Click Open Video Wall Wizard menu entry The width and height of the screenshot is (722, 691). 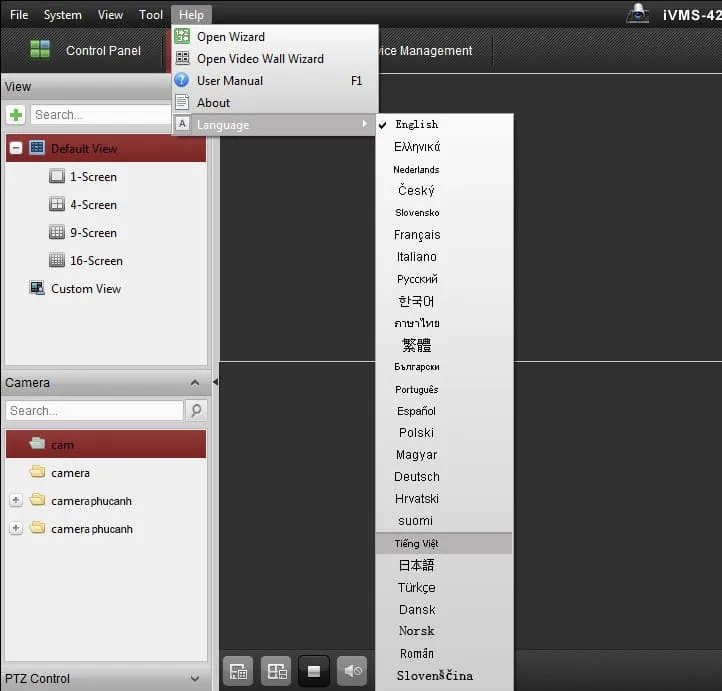(x=260, y=59)
